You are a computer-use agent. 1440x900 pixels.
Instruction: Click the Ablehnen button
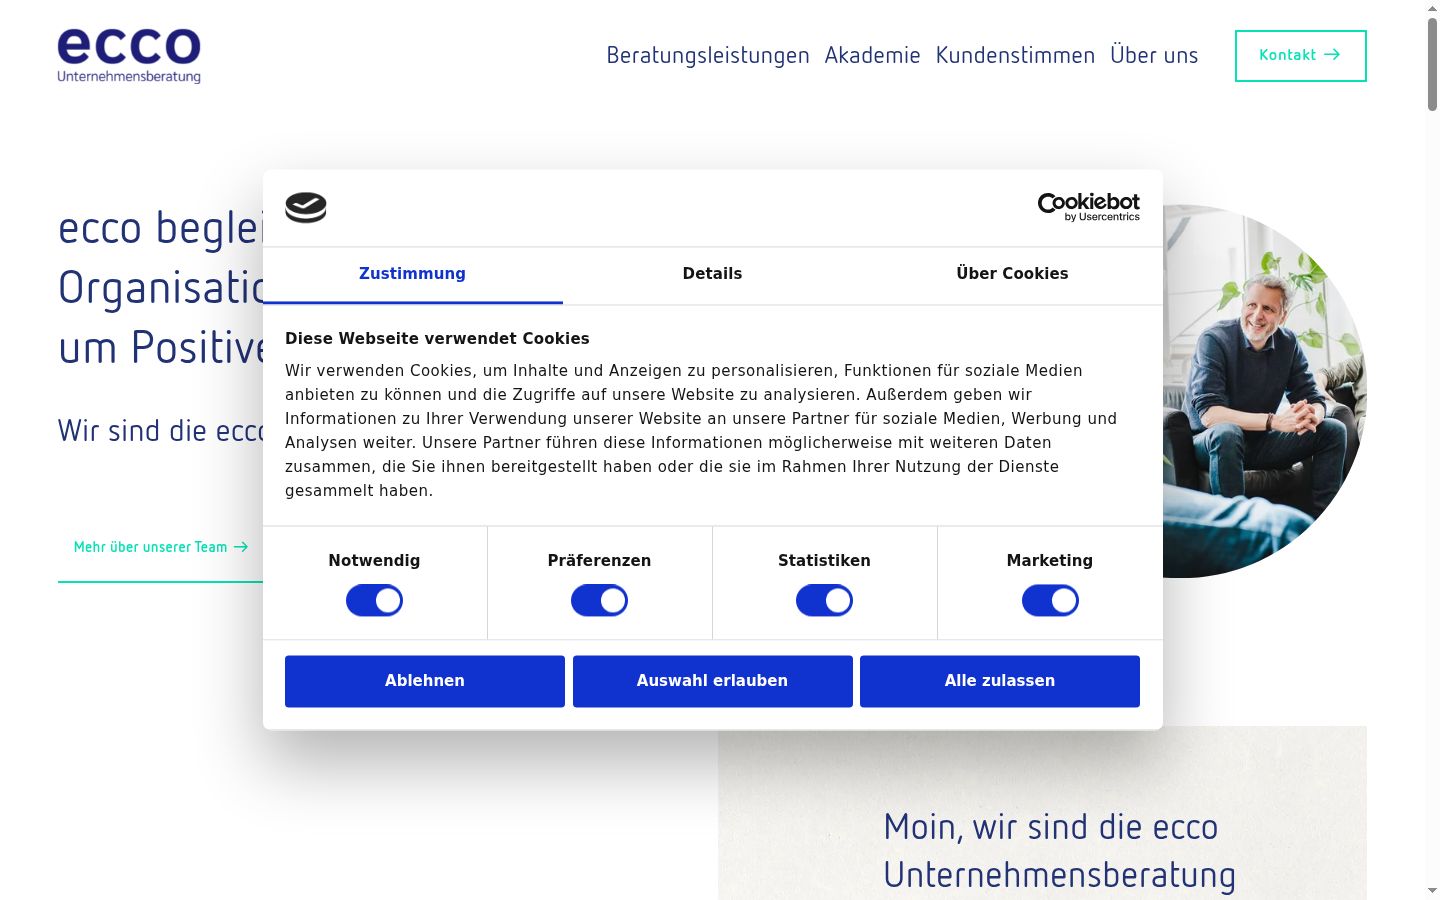(x=425, y=681)
